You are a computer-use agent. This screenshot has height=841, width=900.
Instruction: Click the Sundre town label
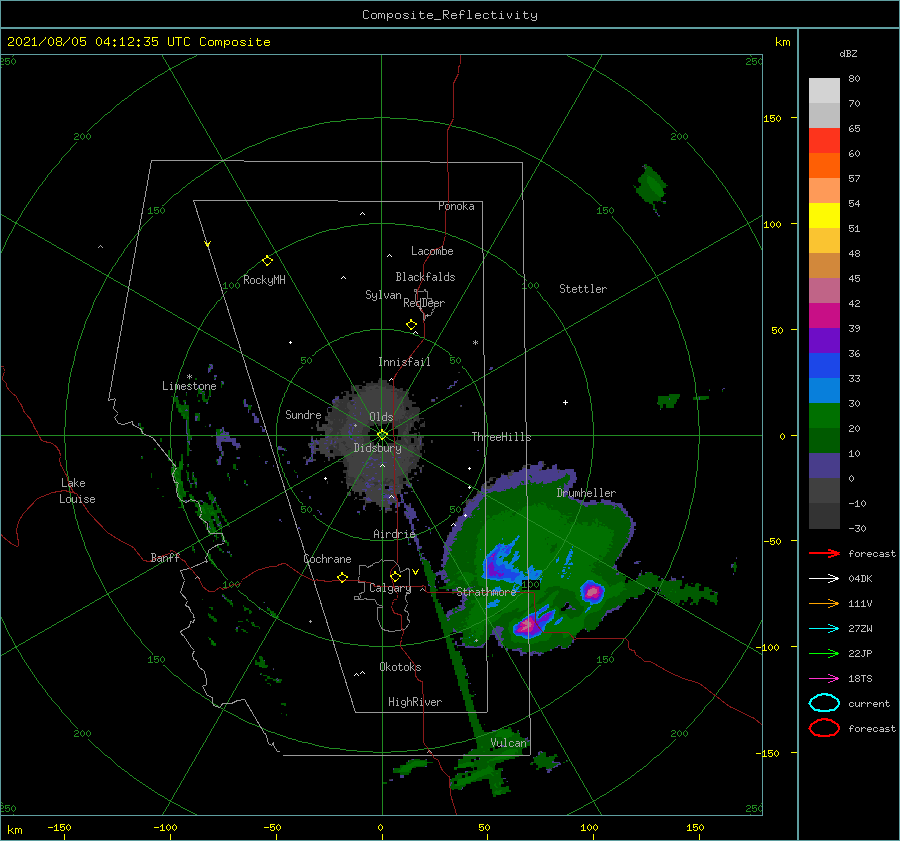click(303, 414)
